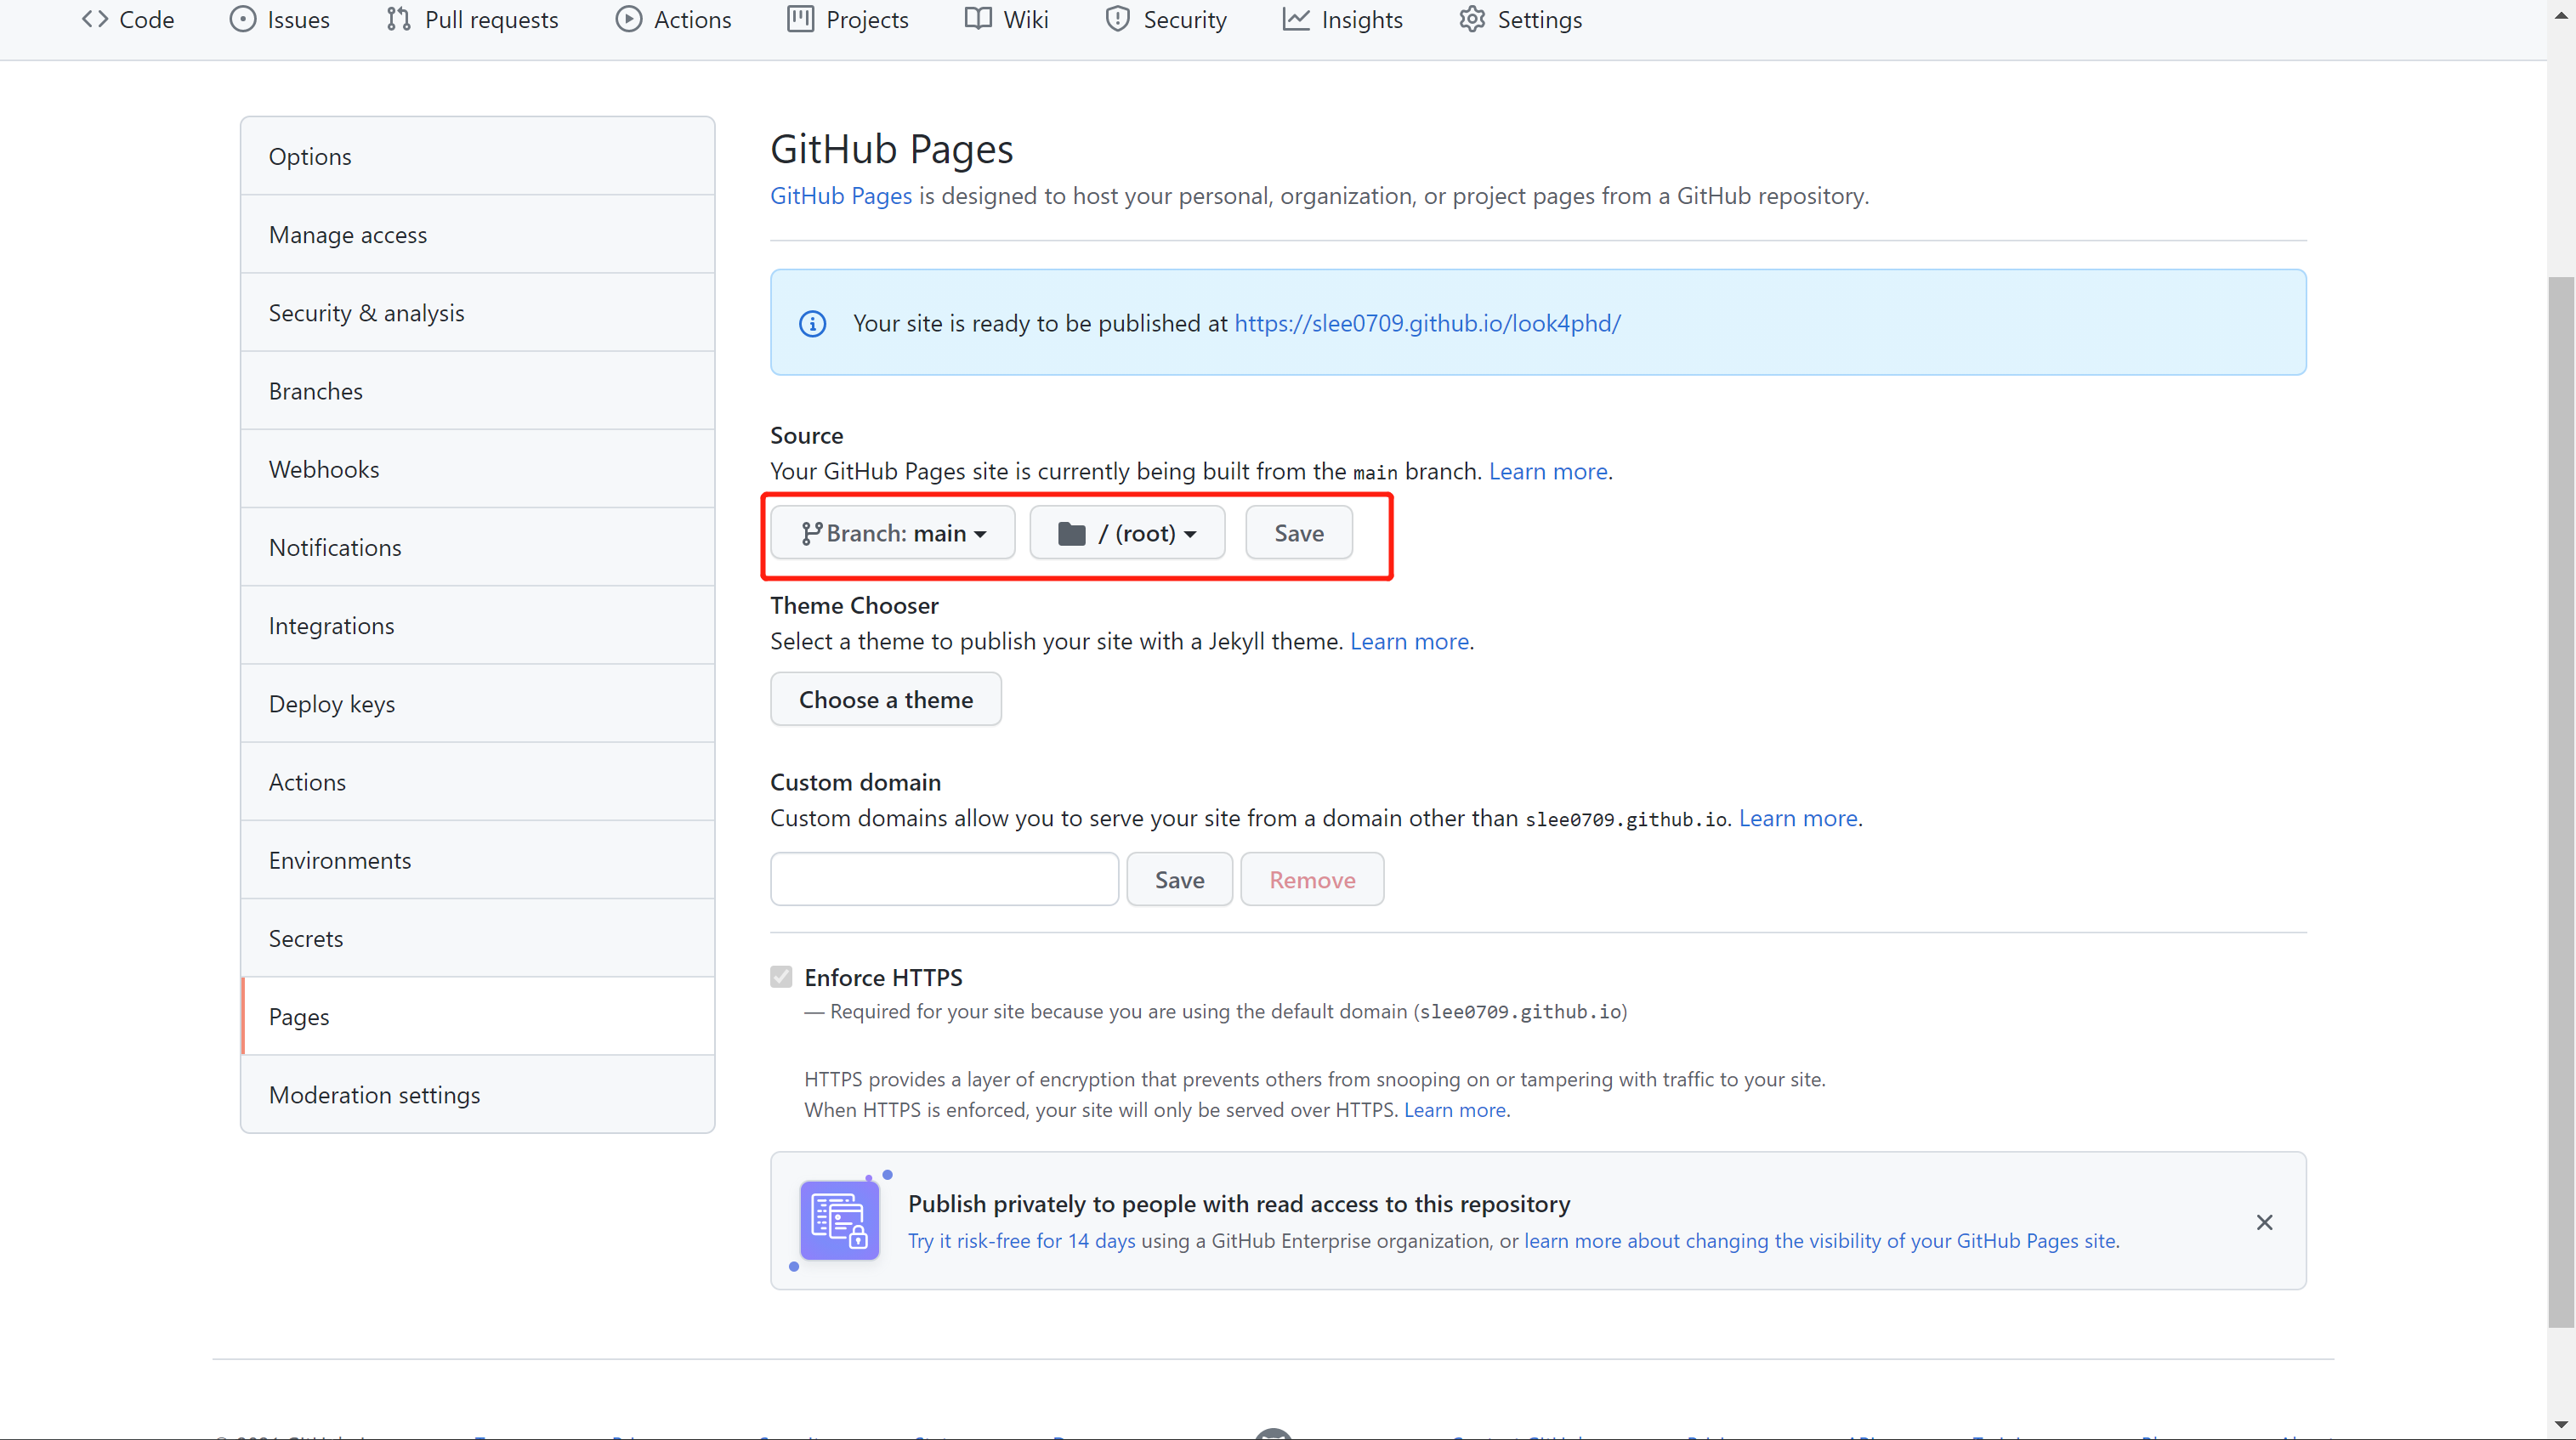Open the published site URL link
Screen dimensions: 2576x1440
[x=1427, y=323]
